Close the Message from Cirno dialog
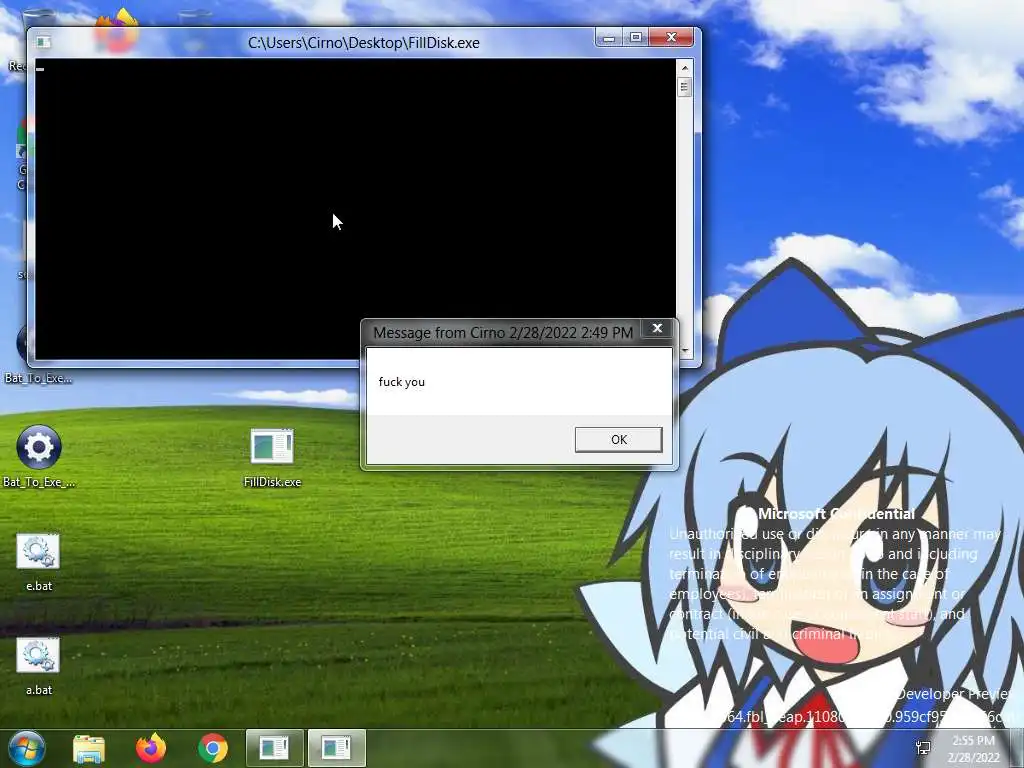 tap(658, 328)
